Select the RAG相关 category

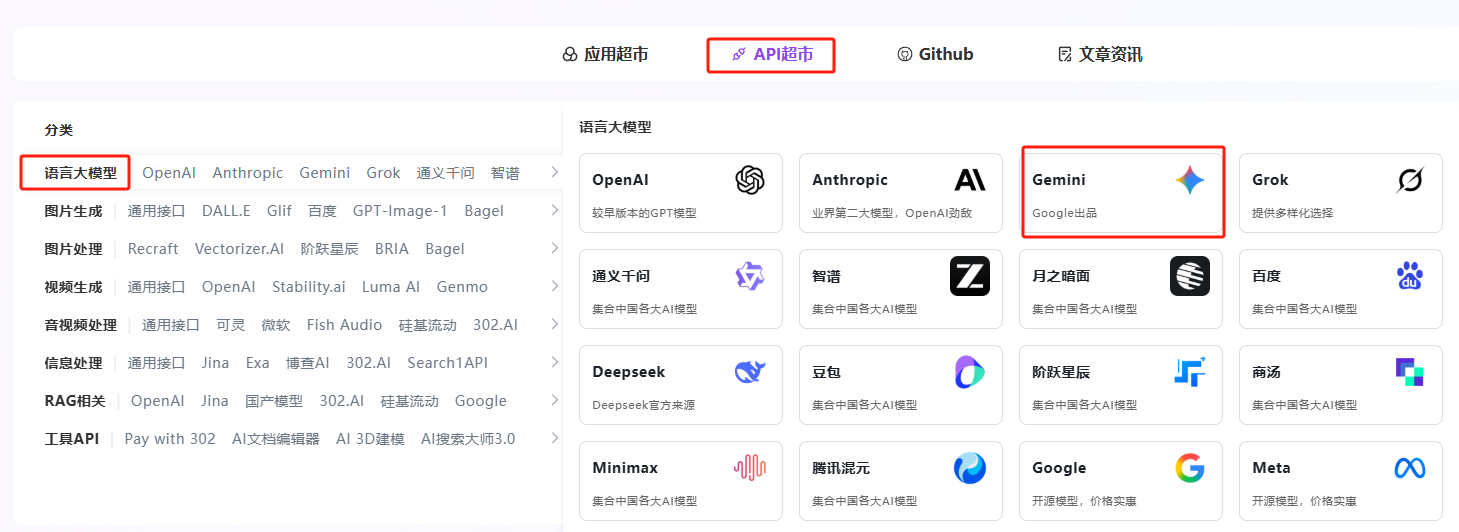point(75,401)
